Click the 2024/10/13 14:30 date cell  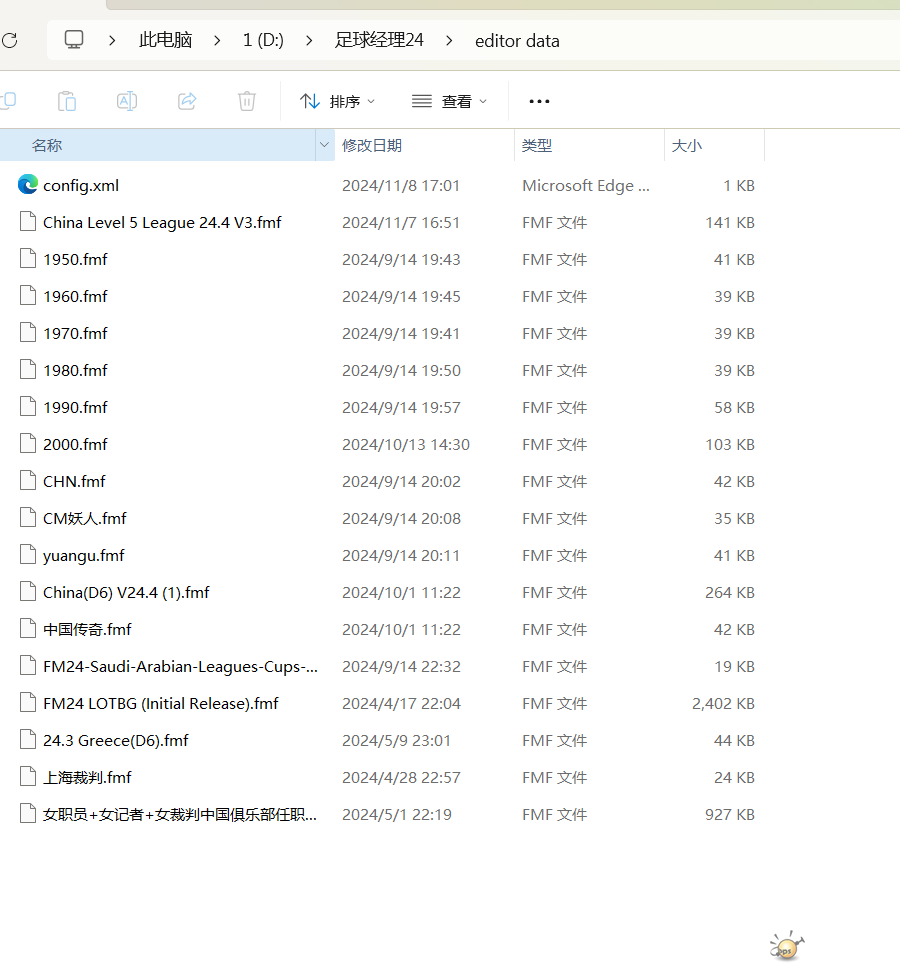pos(406,445)
